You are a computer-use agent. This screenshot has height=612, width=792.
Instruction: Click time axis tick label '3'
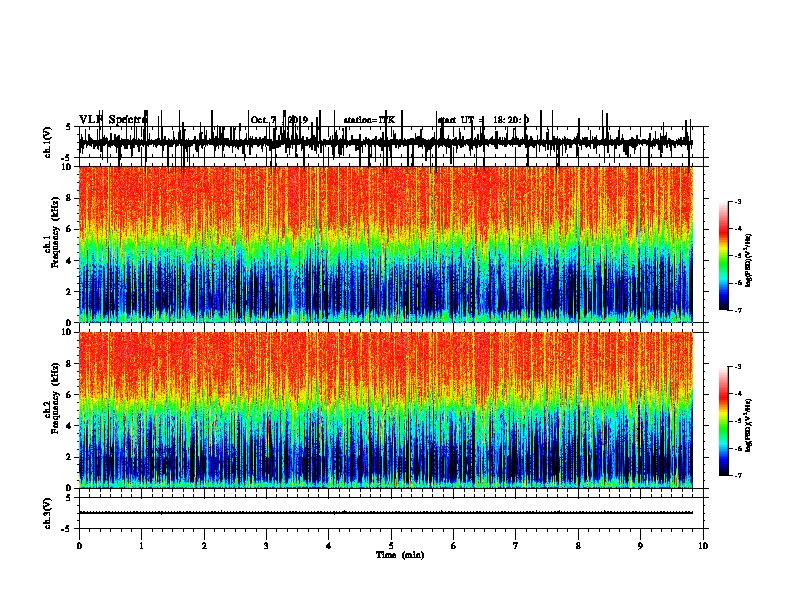tap(266, 546)
